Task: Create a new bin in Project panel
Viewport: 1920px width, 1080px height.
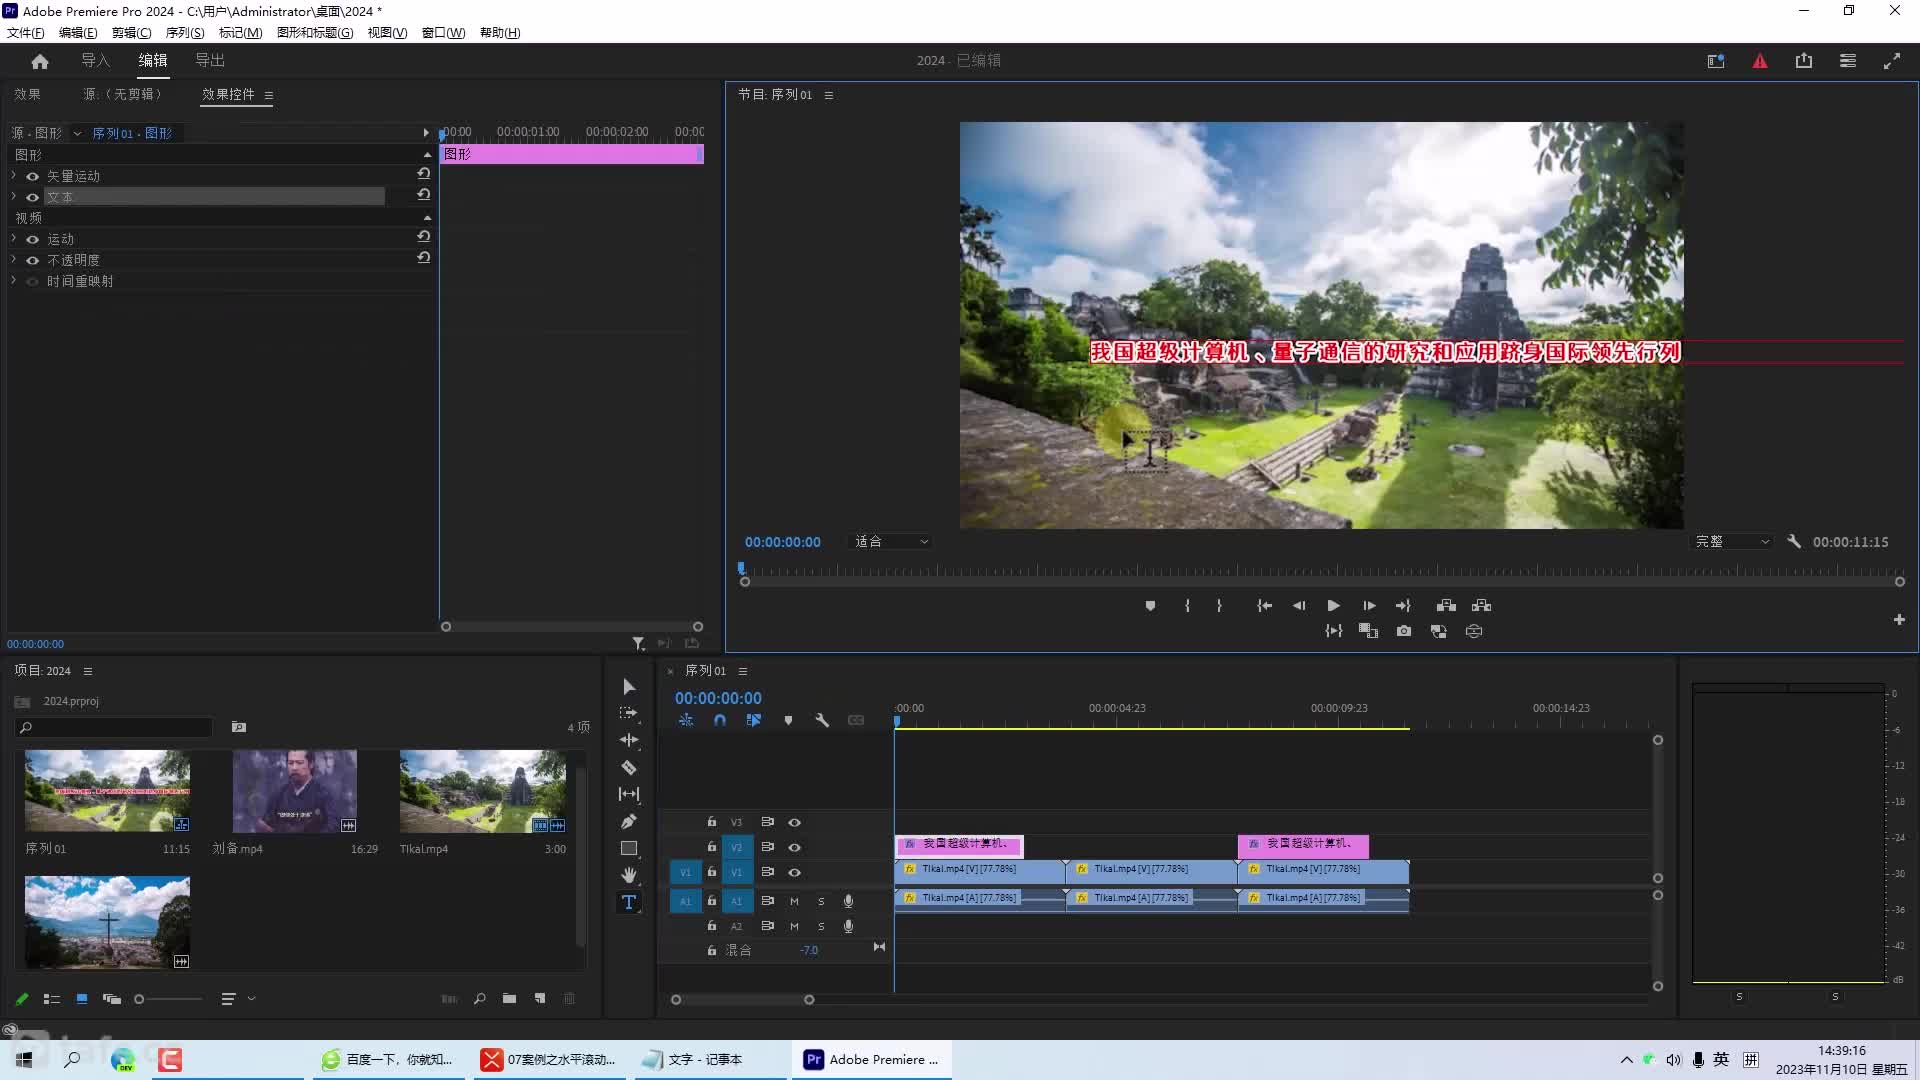Action: [x=509, y=998]
